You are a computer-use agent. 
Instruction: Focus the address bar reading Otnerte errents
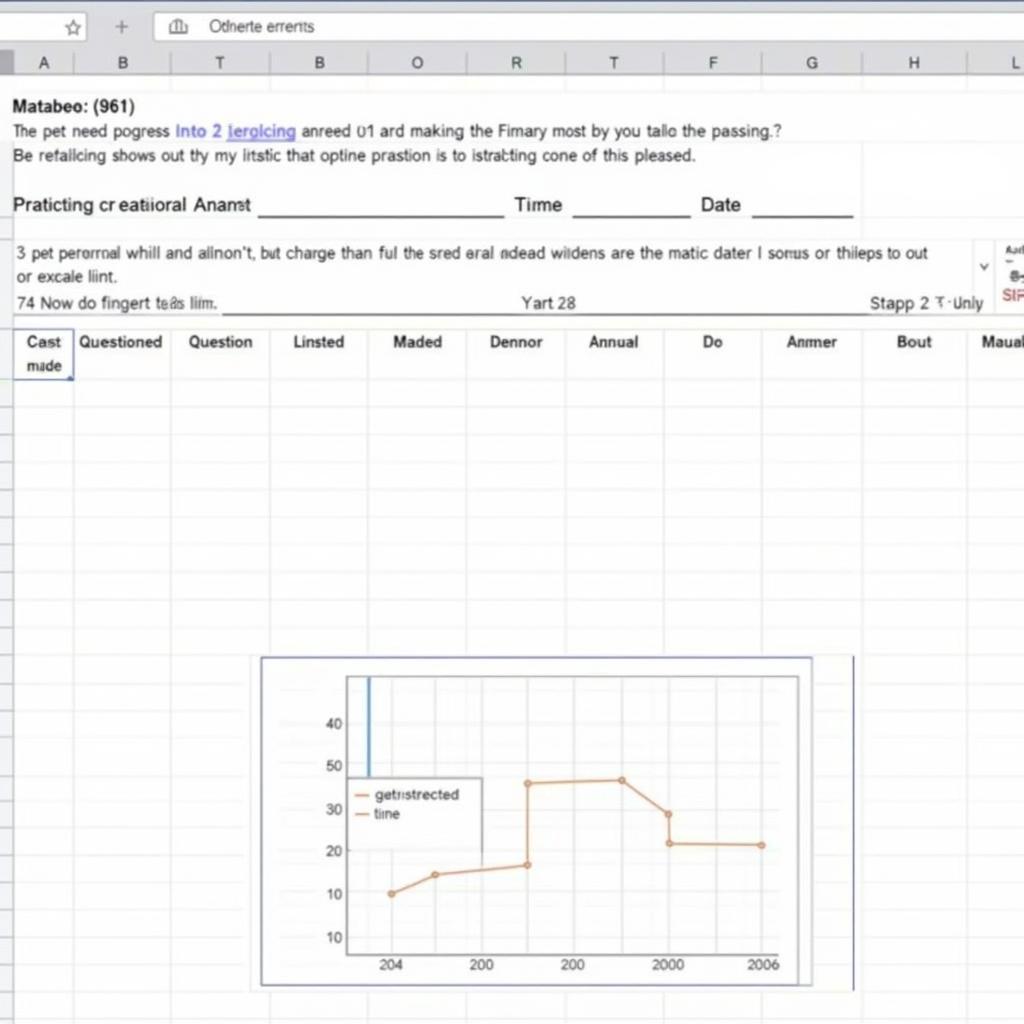pos(588,27)
